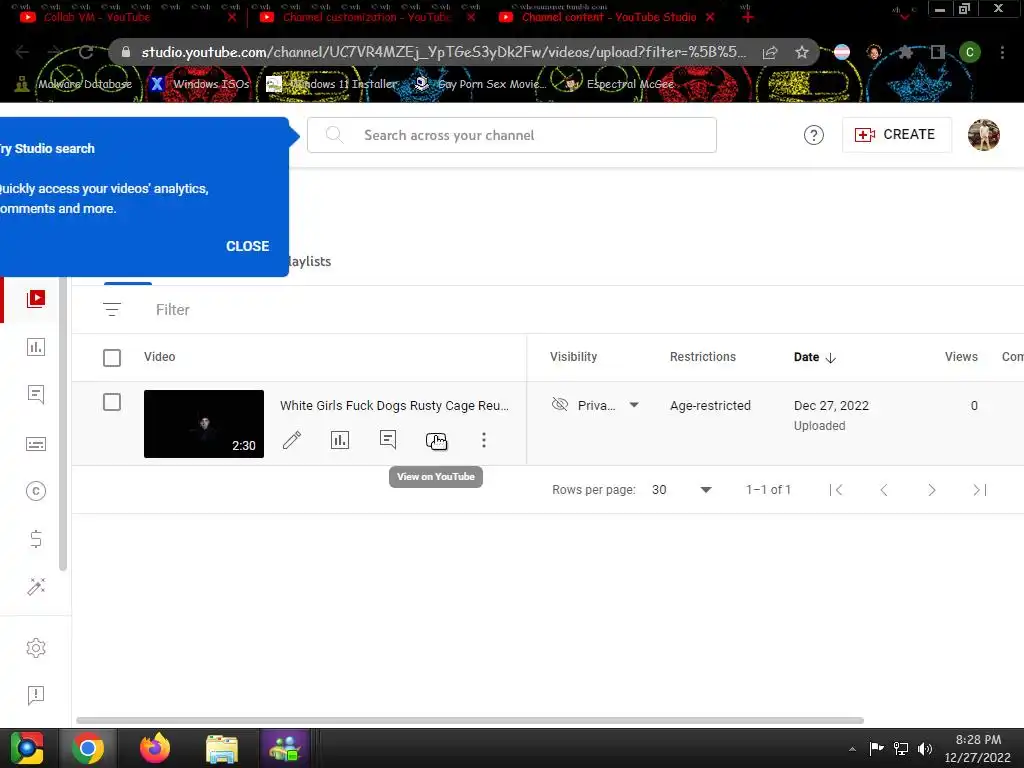Click the pencil Details icon on the video row
1024x768 pixels.
[292, 440]
